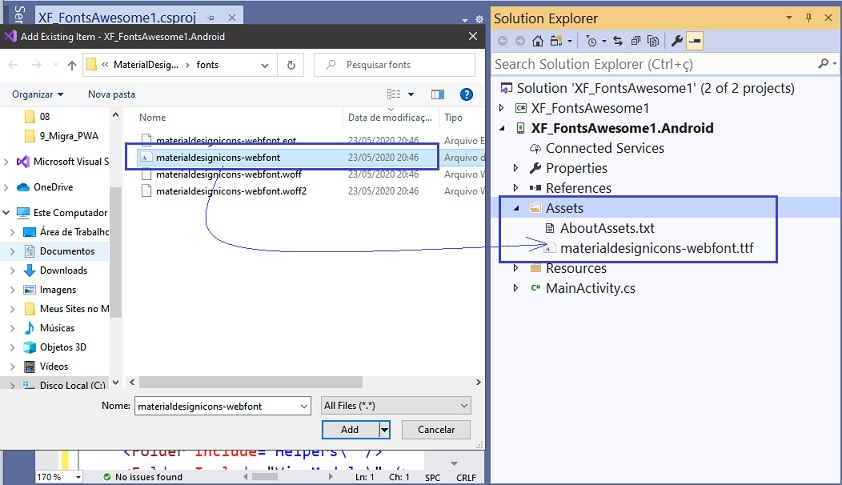Open recent locations dropdown arrow
This screenshot has width=842, height=485.
(55, 65)
